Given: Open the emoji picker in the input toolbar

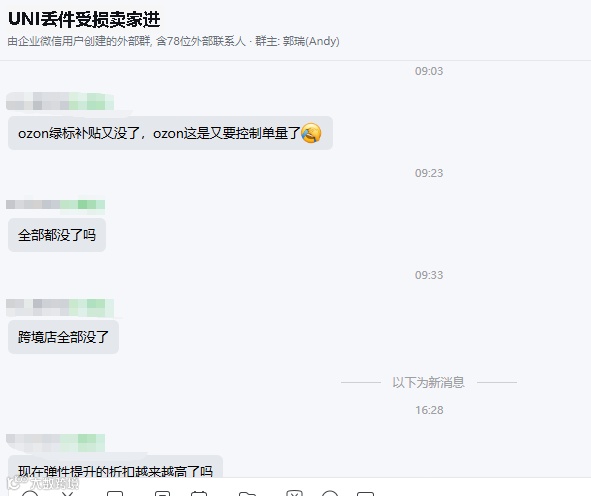Looking at the screenshot, I should pyautogui.click(x=30, y=494).
